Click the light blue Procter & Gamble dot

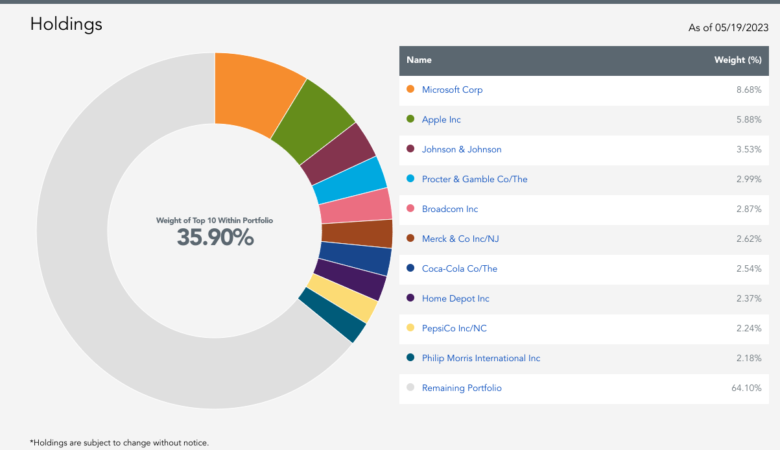click(x=410, y=179)
